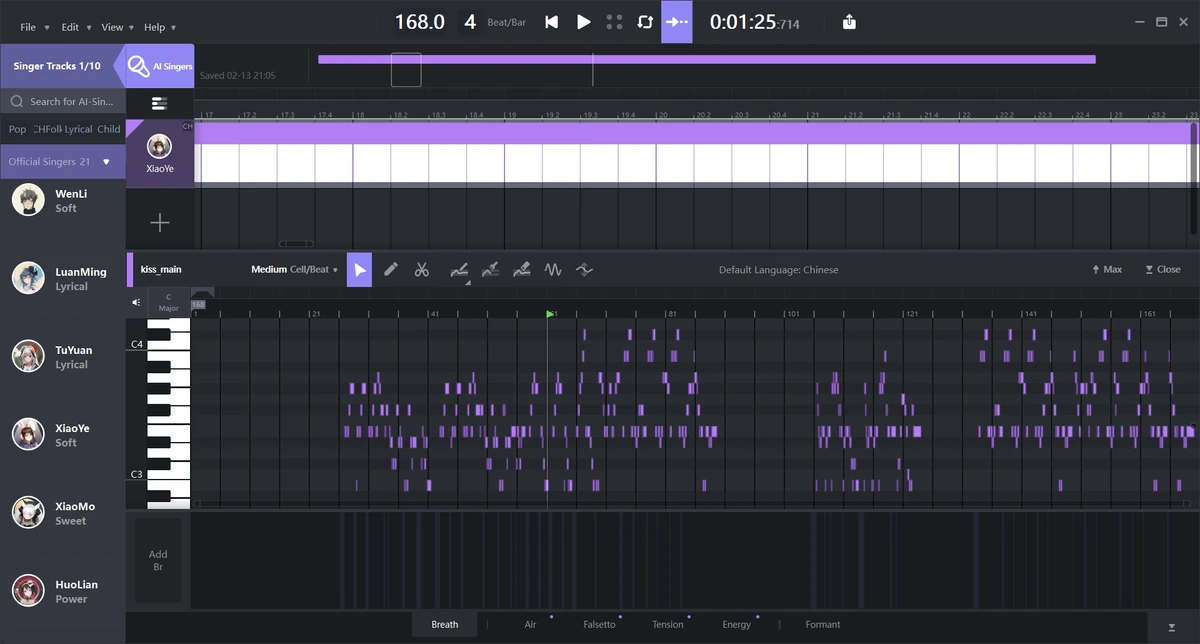Click the export/share icon in the transport bar
The height and width of the screenshot is (644, 1200).
[x=848, y=21]
